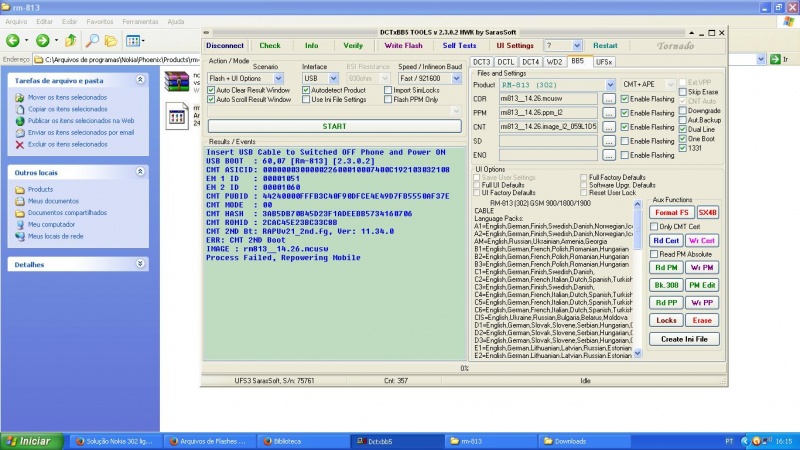
Task: Click the Rd Cert button
Action: (x=666, y=240)
